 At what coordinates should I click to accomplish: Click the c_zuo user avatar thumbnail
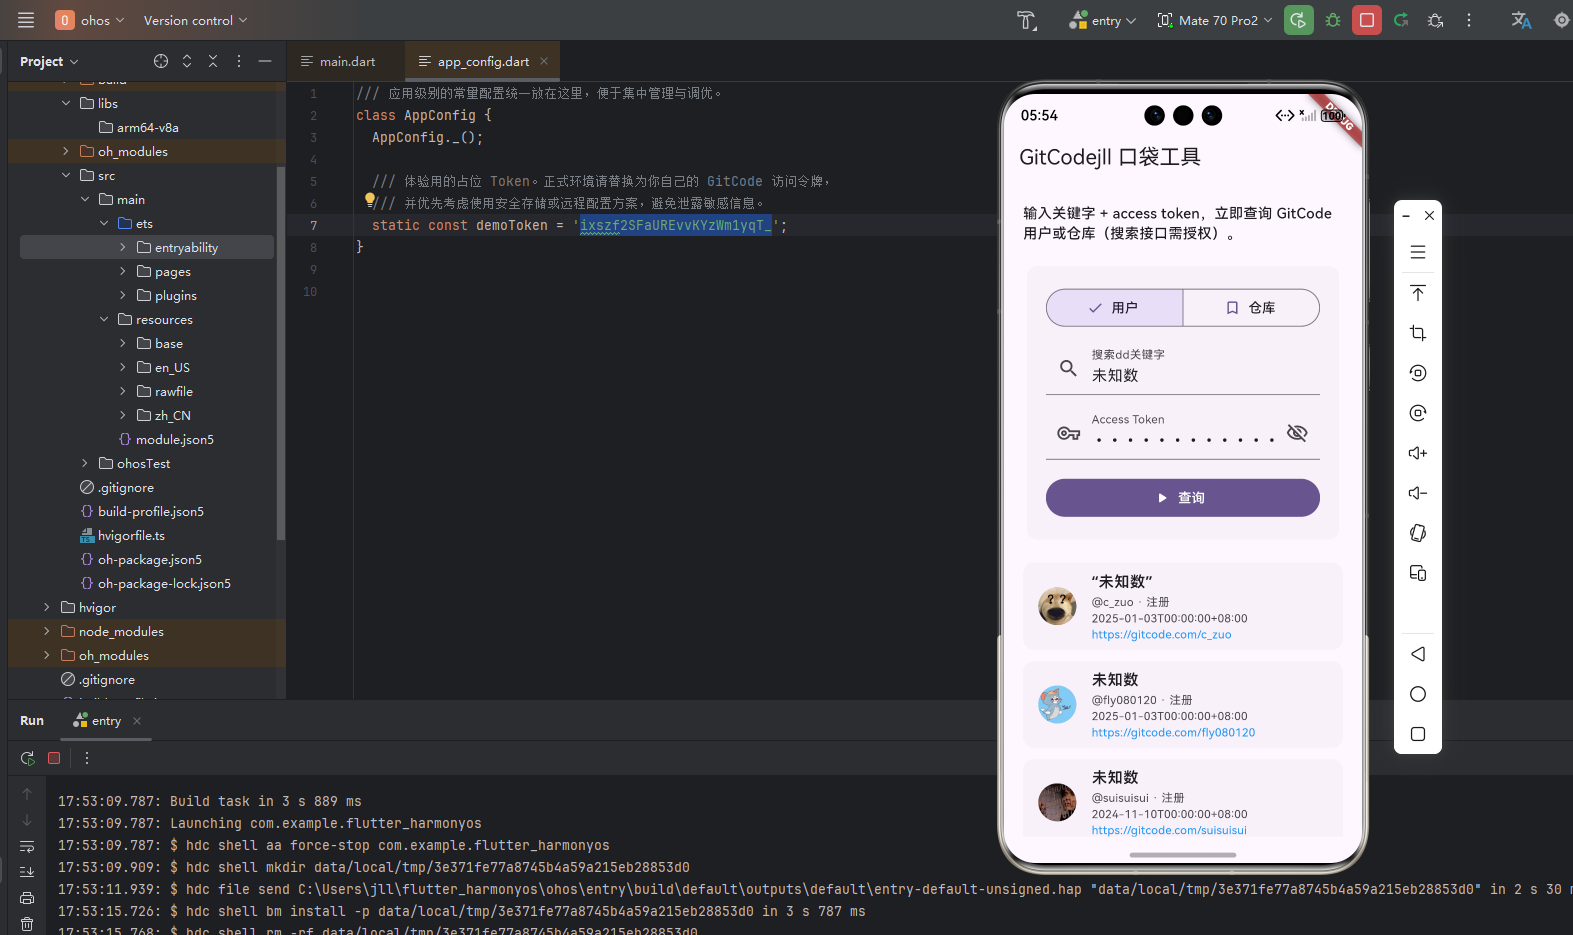[1057, 606]
